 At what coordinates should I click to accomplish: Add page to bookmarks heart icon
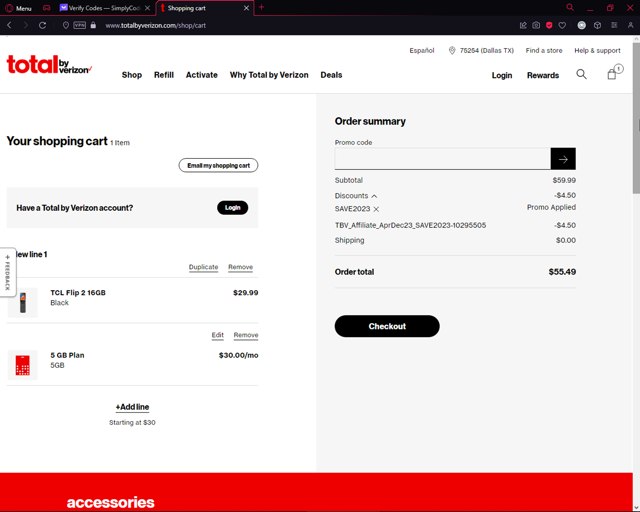click(562, 25)
